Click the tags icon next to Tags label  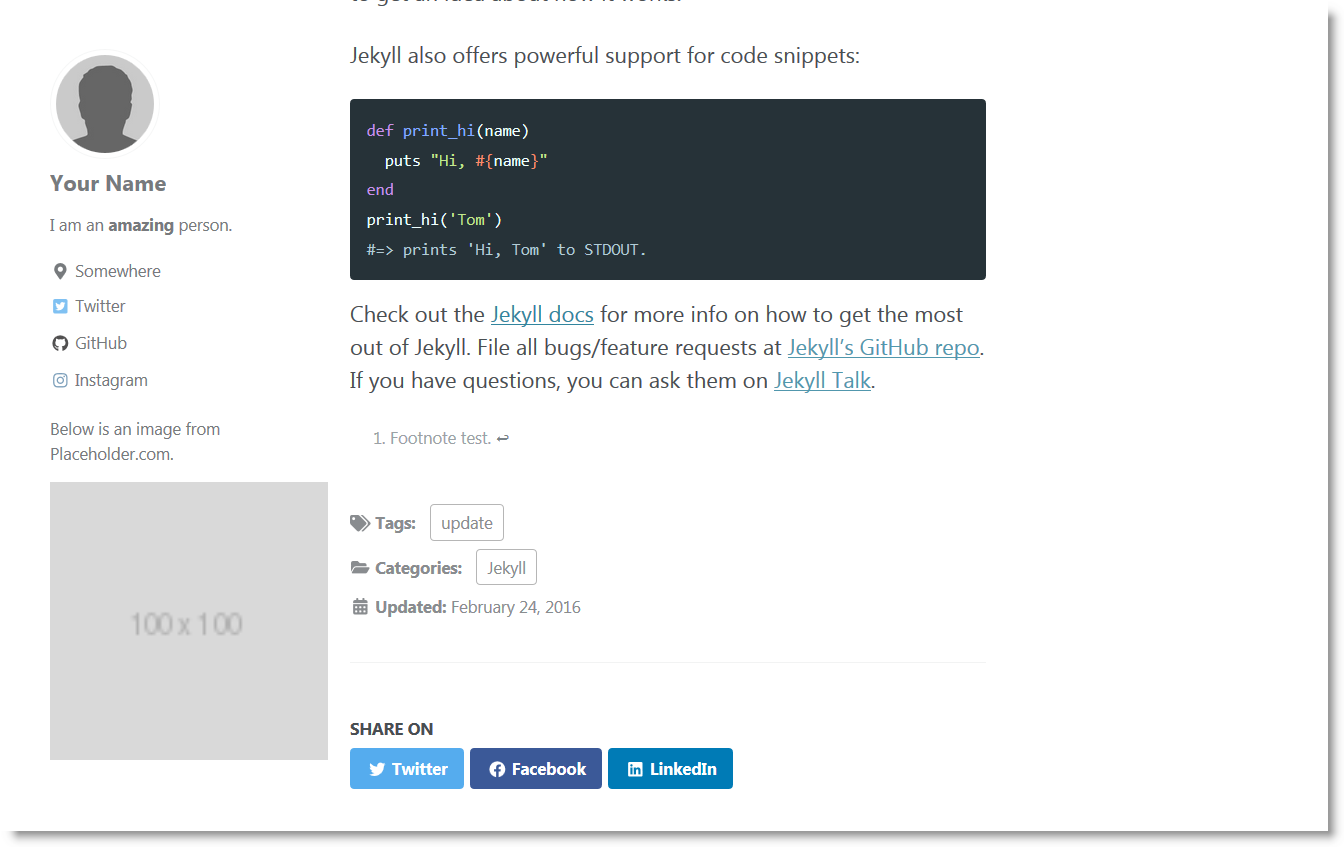pyautogui.click(x=359, y=522)
